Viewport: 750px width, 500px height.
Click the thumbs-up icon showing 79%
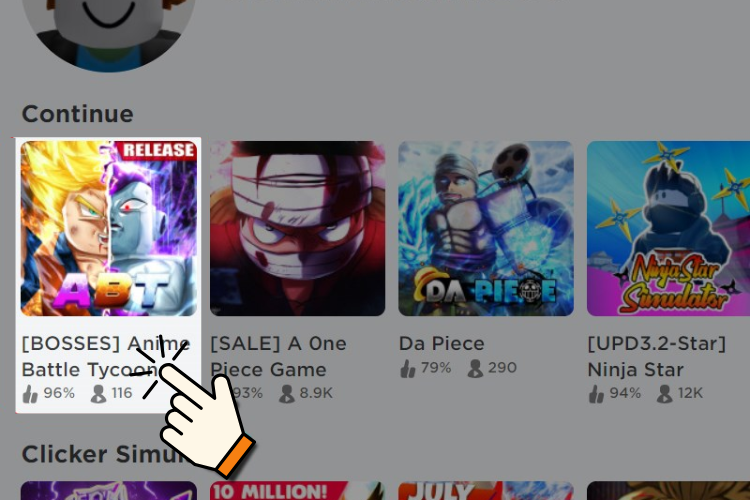(408, 368)
